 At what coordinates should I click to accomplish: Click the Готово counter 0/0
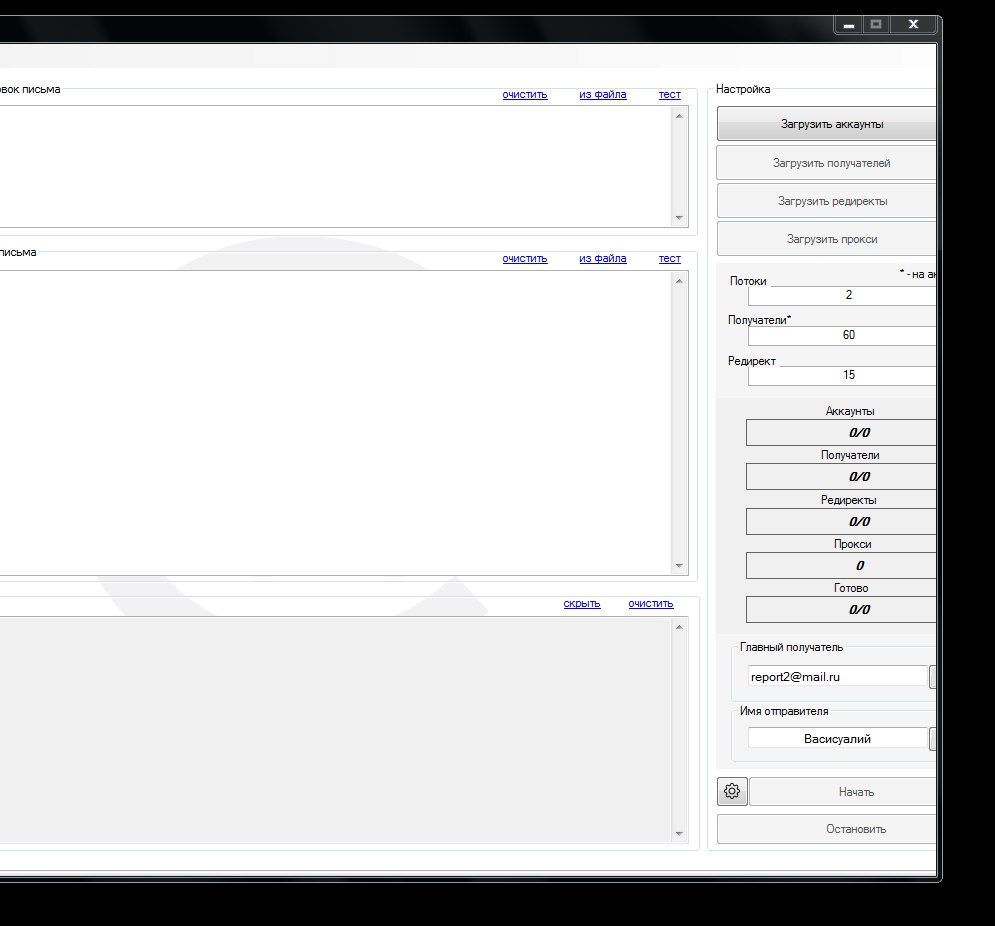point(841,609)
